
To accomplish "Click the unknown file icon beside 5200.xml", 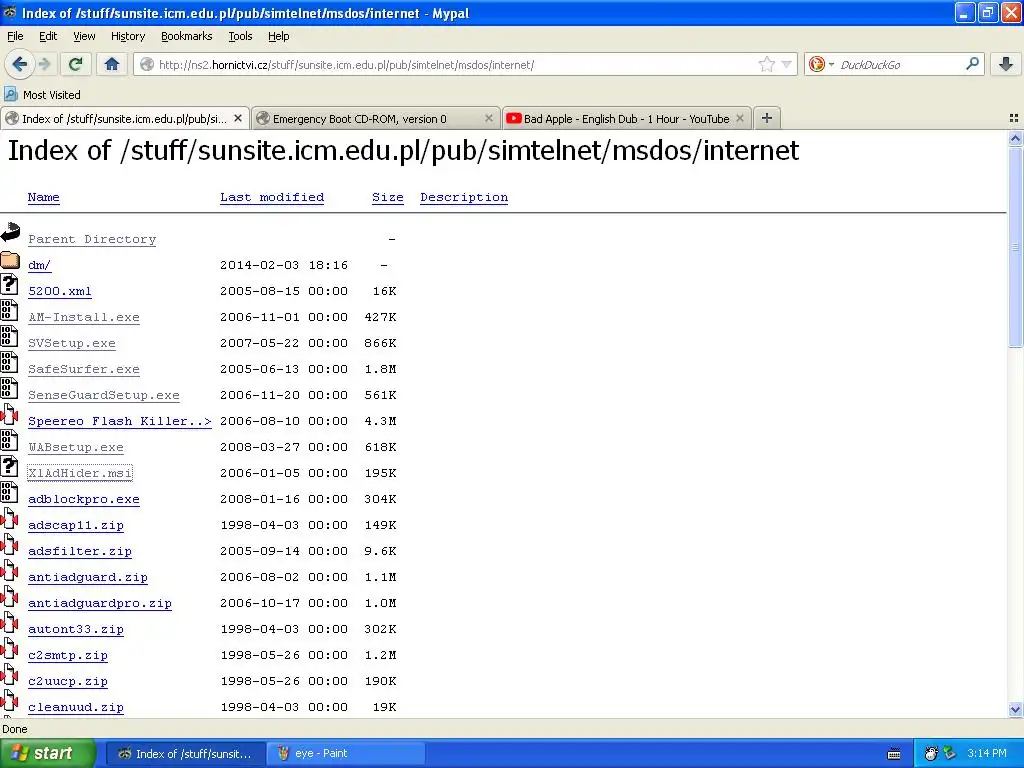I will pyautogui.click(x=9, y=285).
